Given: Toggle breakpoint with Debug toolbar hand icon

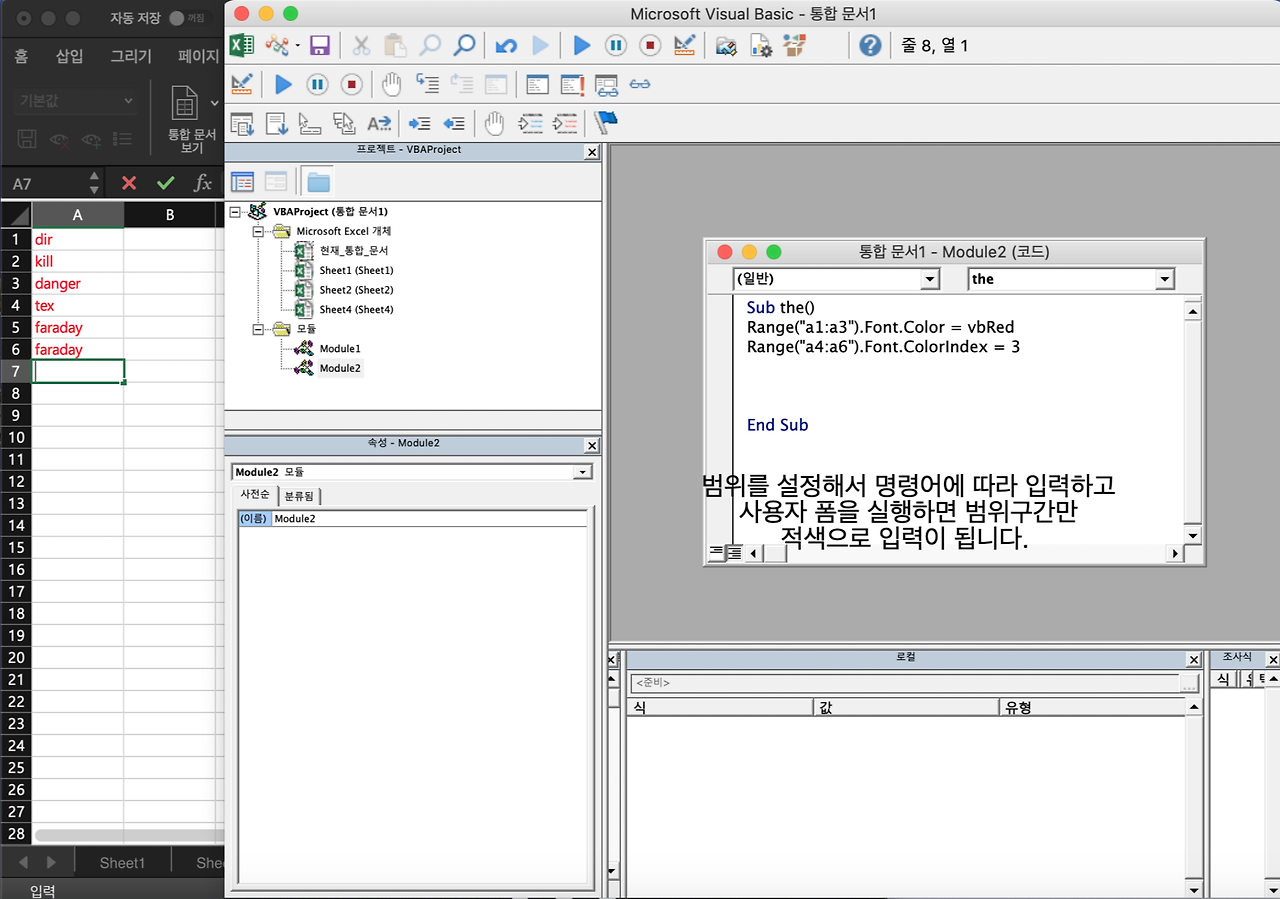Looking at the screenshot, I should [x=392, y=85].
